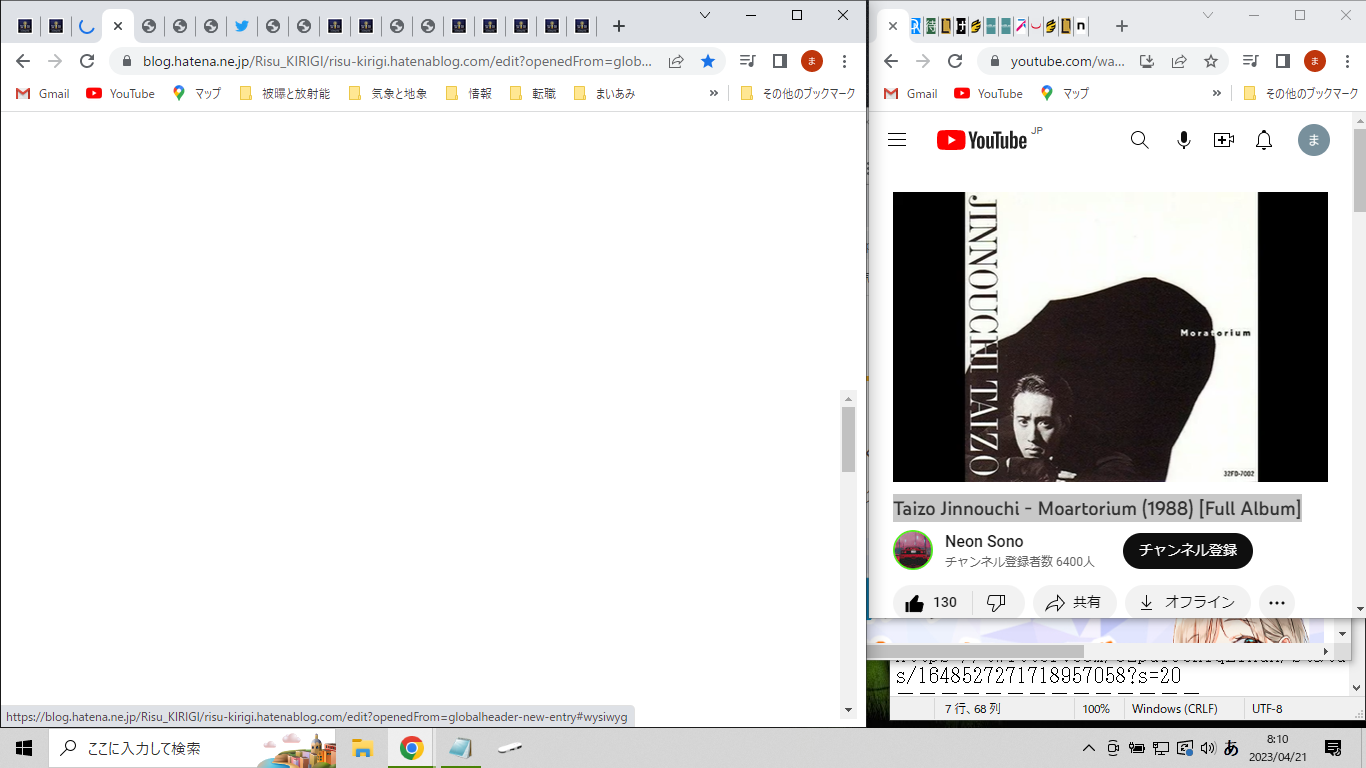Image resolution: width=1366 pixels, height=768 pixels.
Task: Open File Explorer from the taskbar
Action: click(362, 748)
